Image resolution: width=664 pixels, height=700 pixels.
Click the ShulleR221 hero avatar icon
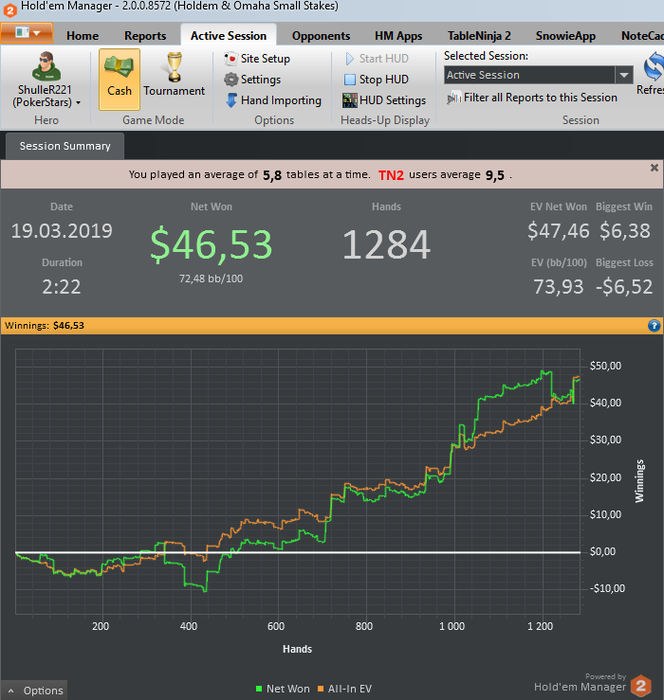pos(46,66)
